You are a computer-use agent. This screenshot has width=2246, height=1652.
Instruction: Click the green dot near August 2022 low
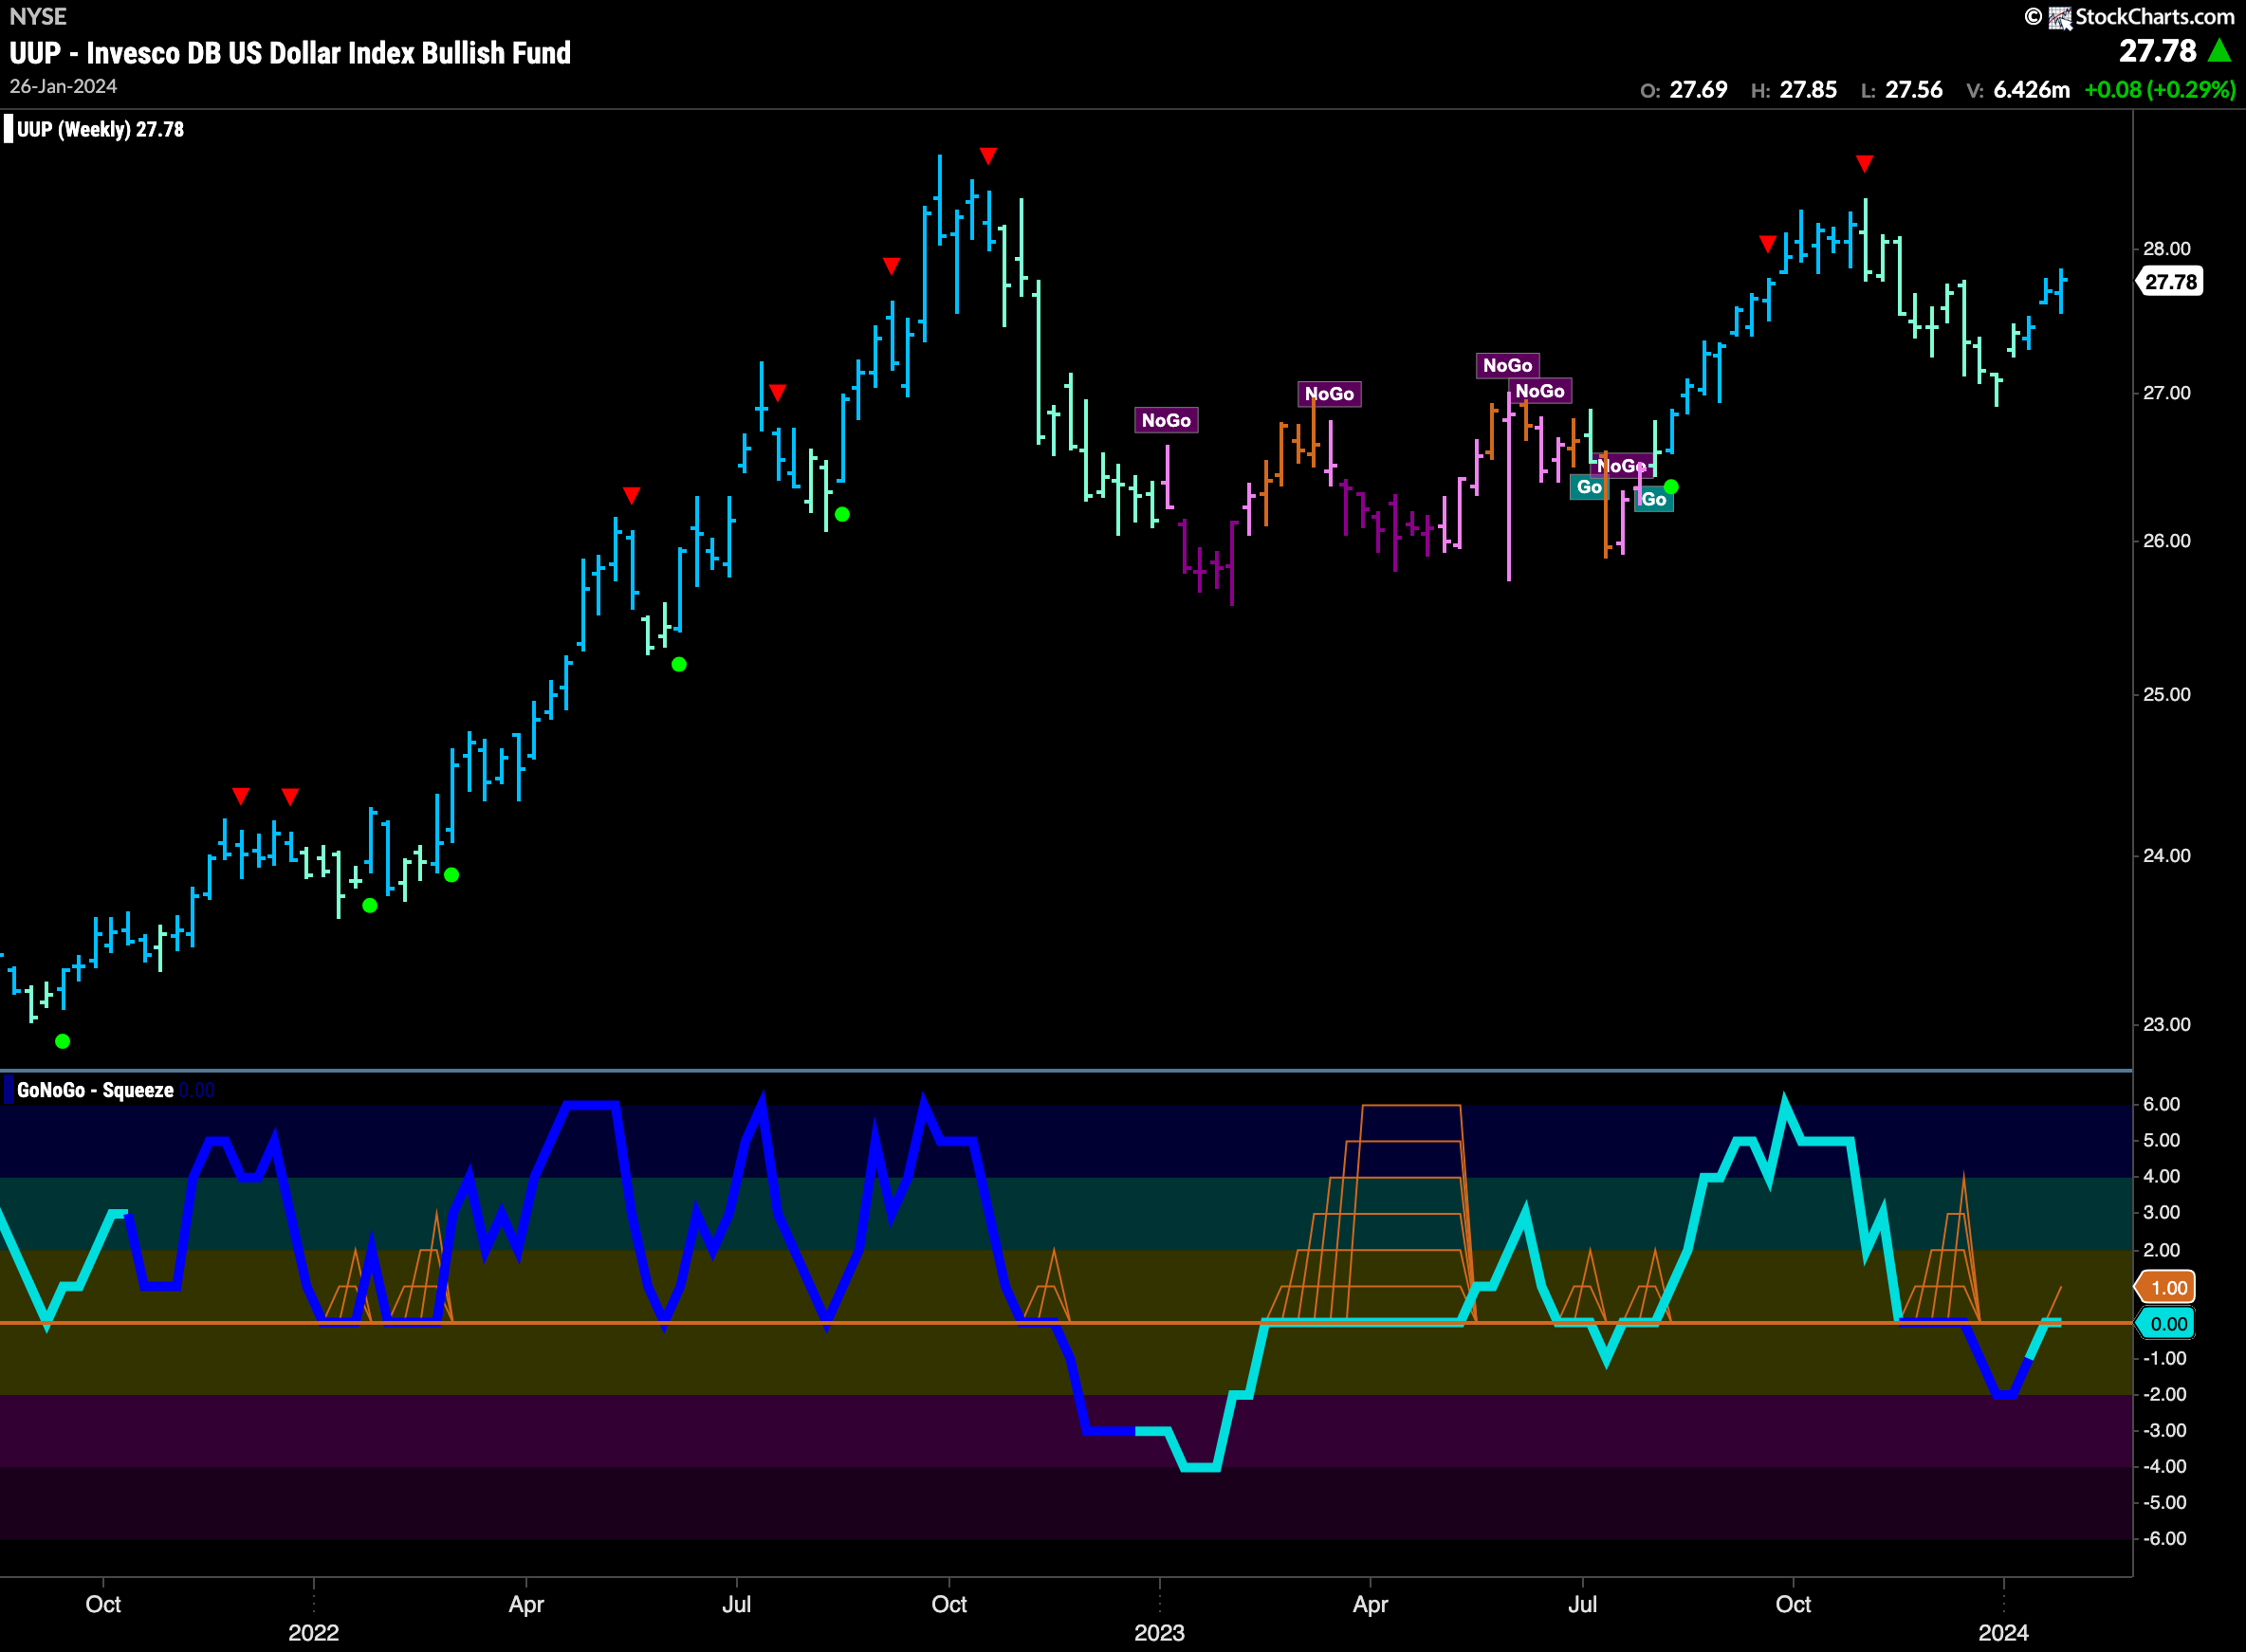842,514
